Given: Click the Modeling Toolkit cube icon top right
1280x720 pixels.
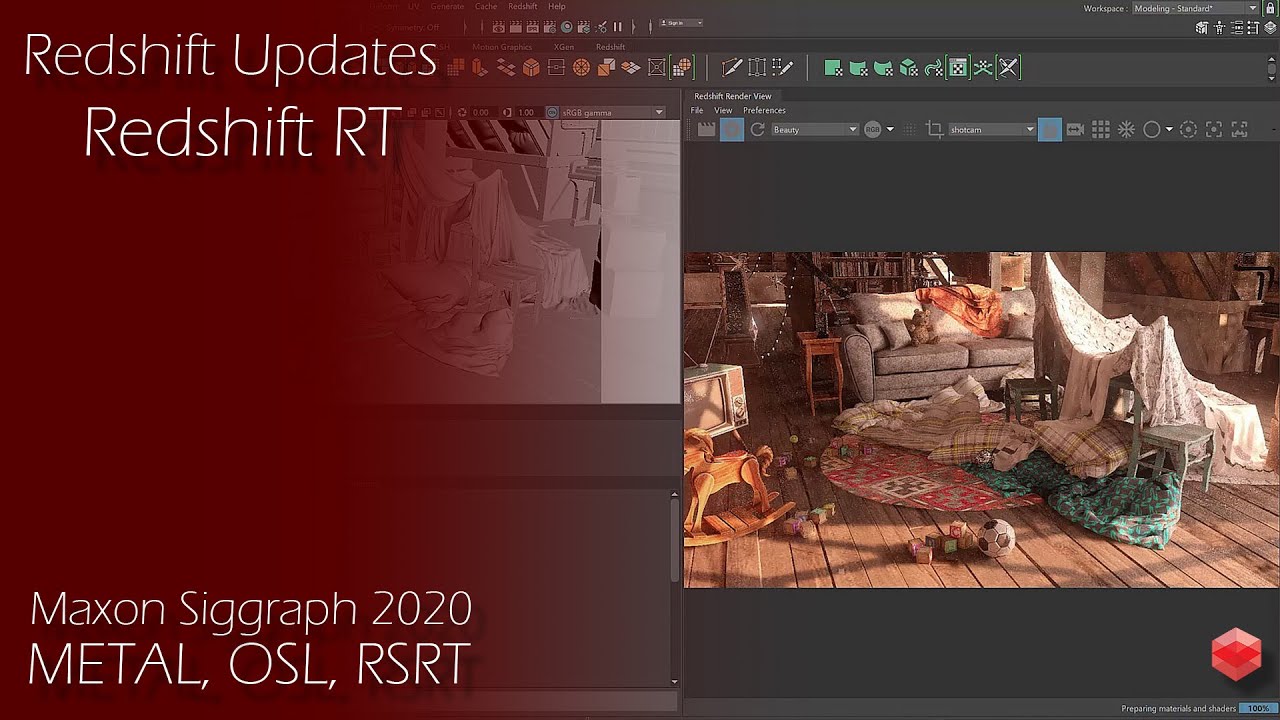Looking at the screenshot, I should pos(1202,28).
